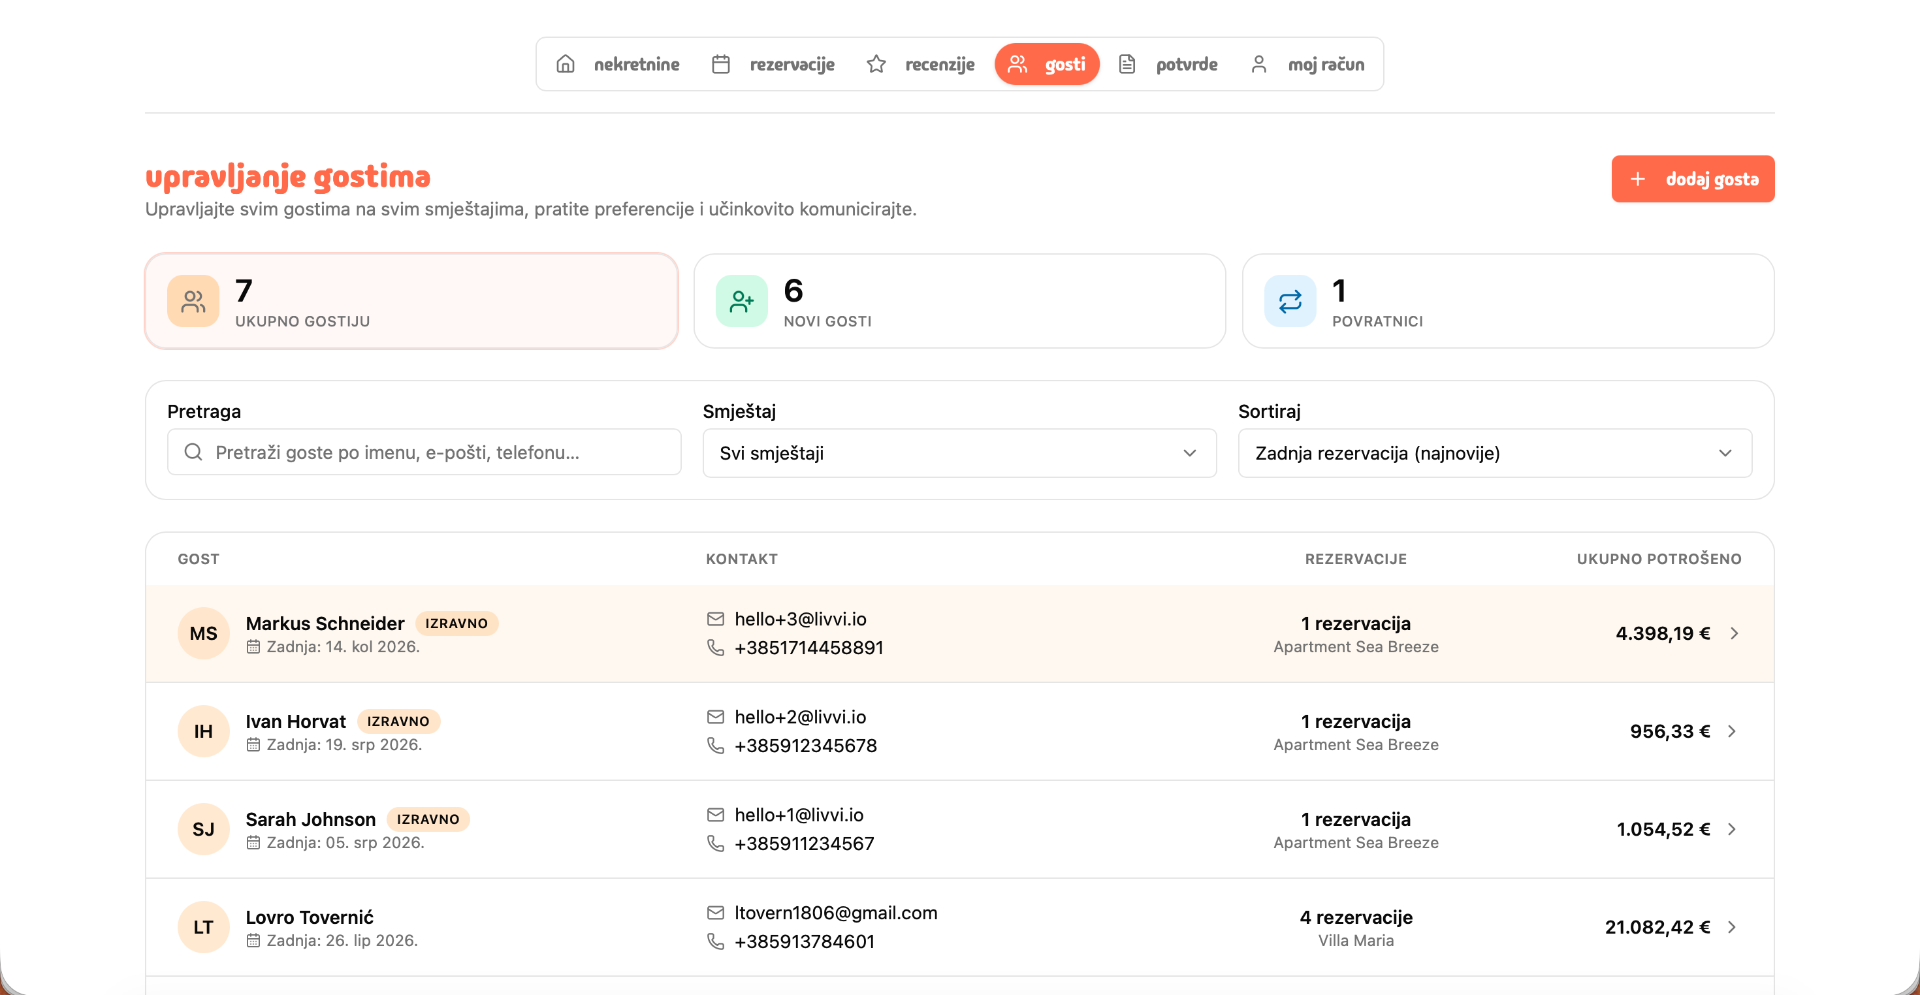Focus the guest search input field
The height and width of the screenshot is (995, 1920).
pyautogui.click(x=424, y=452)
